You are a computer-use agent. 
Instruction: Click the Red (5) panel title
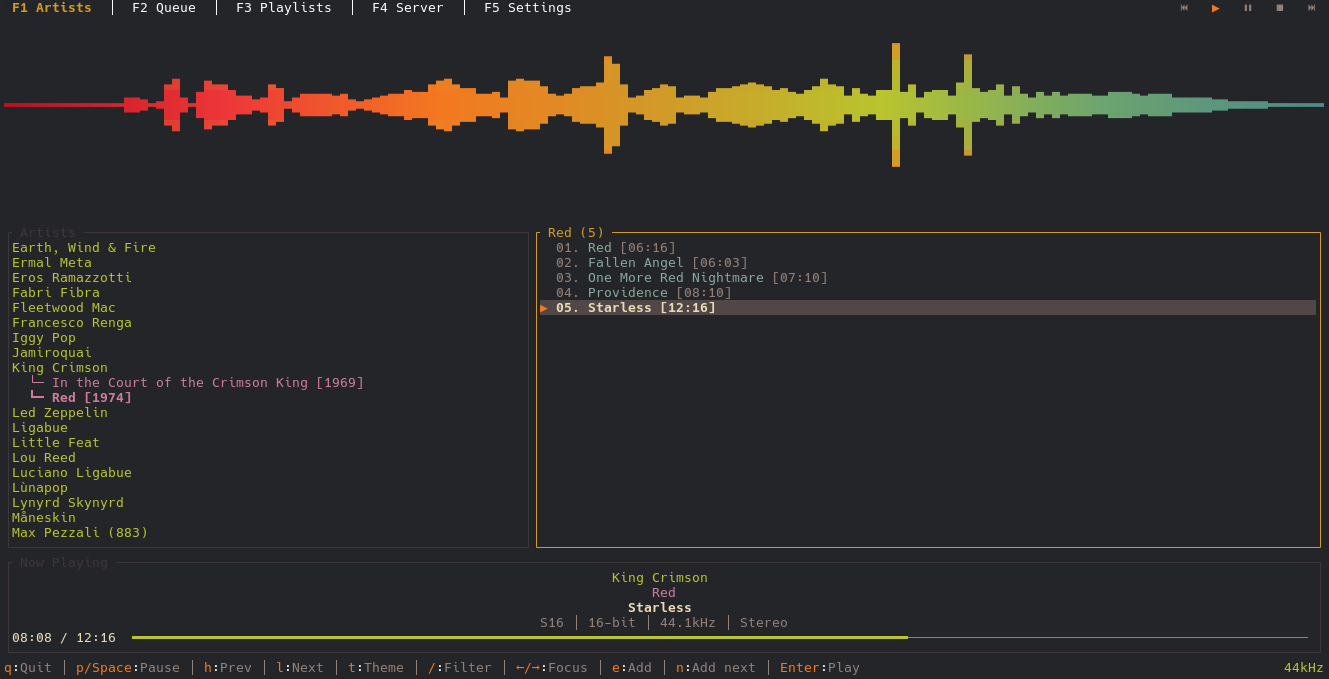[576, 233]
